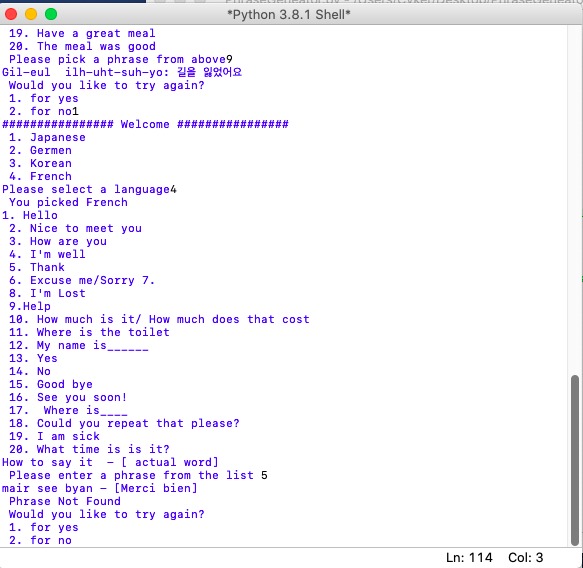This screenshot has width=583, height=568.
Task: Click the line '20. The meal was good'
Action: (82, 46)
